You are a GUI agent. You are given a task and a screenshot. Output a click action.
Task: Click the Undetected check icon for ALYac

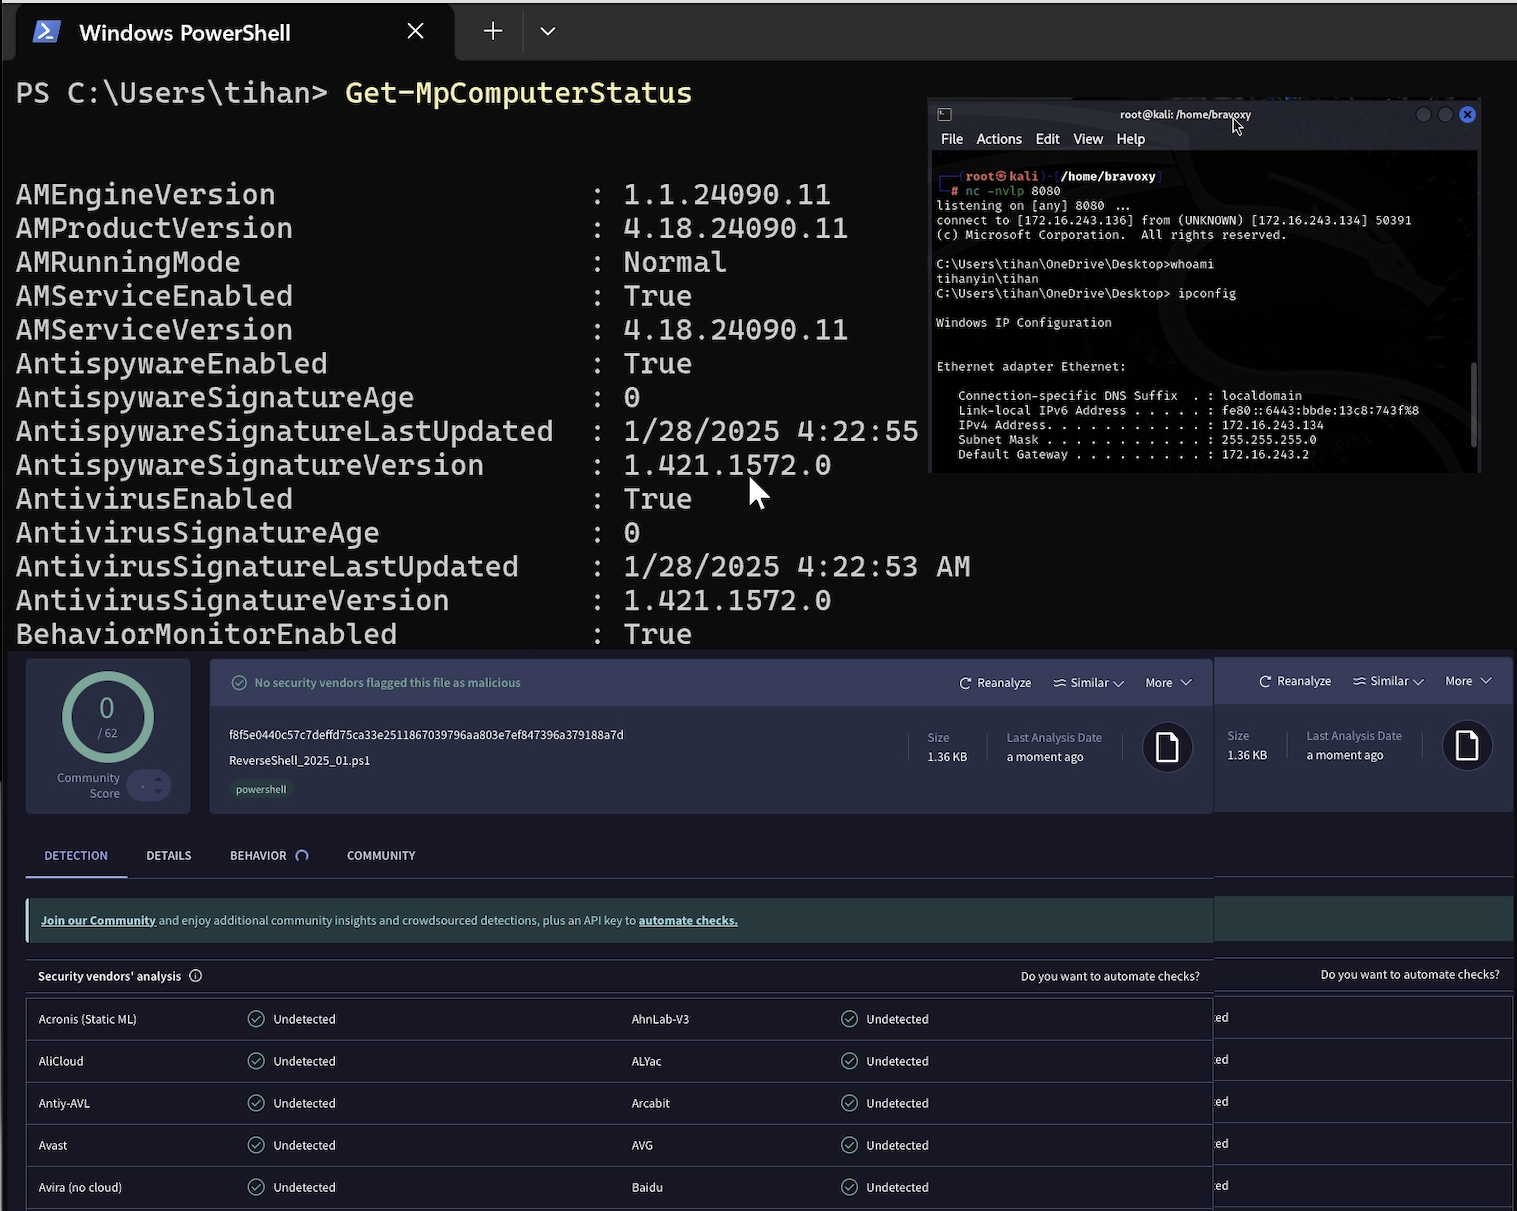[849, 1061]
